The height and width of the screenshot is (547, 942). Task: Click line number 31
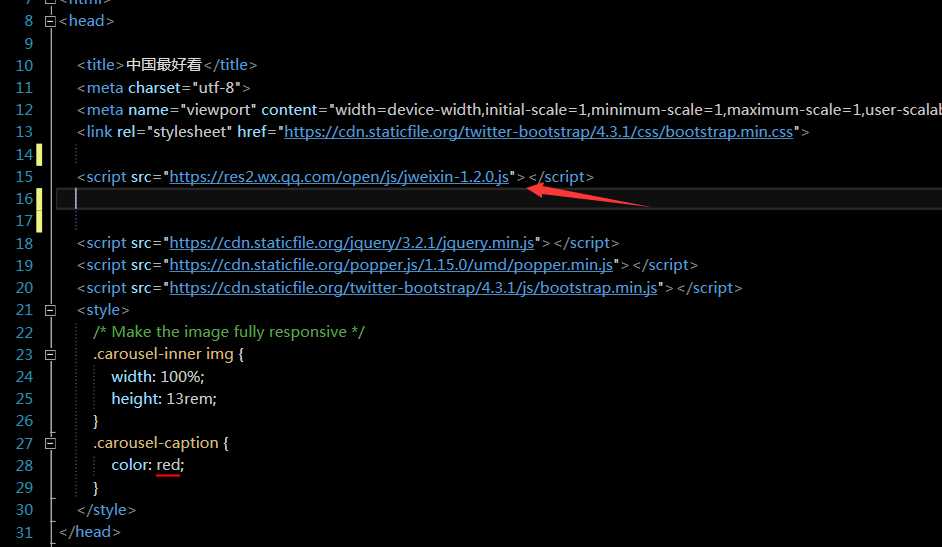[24, 533]
